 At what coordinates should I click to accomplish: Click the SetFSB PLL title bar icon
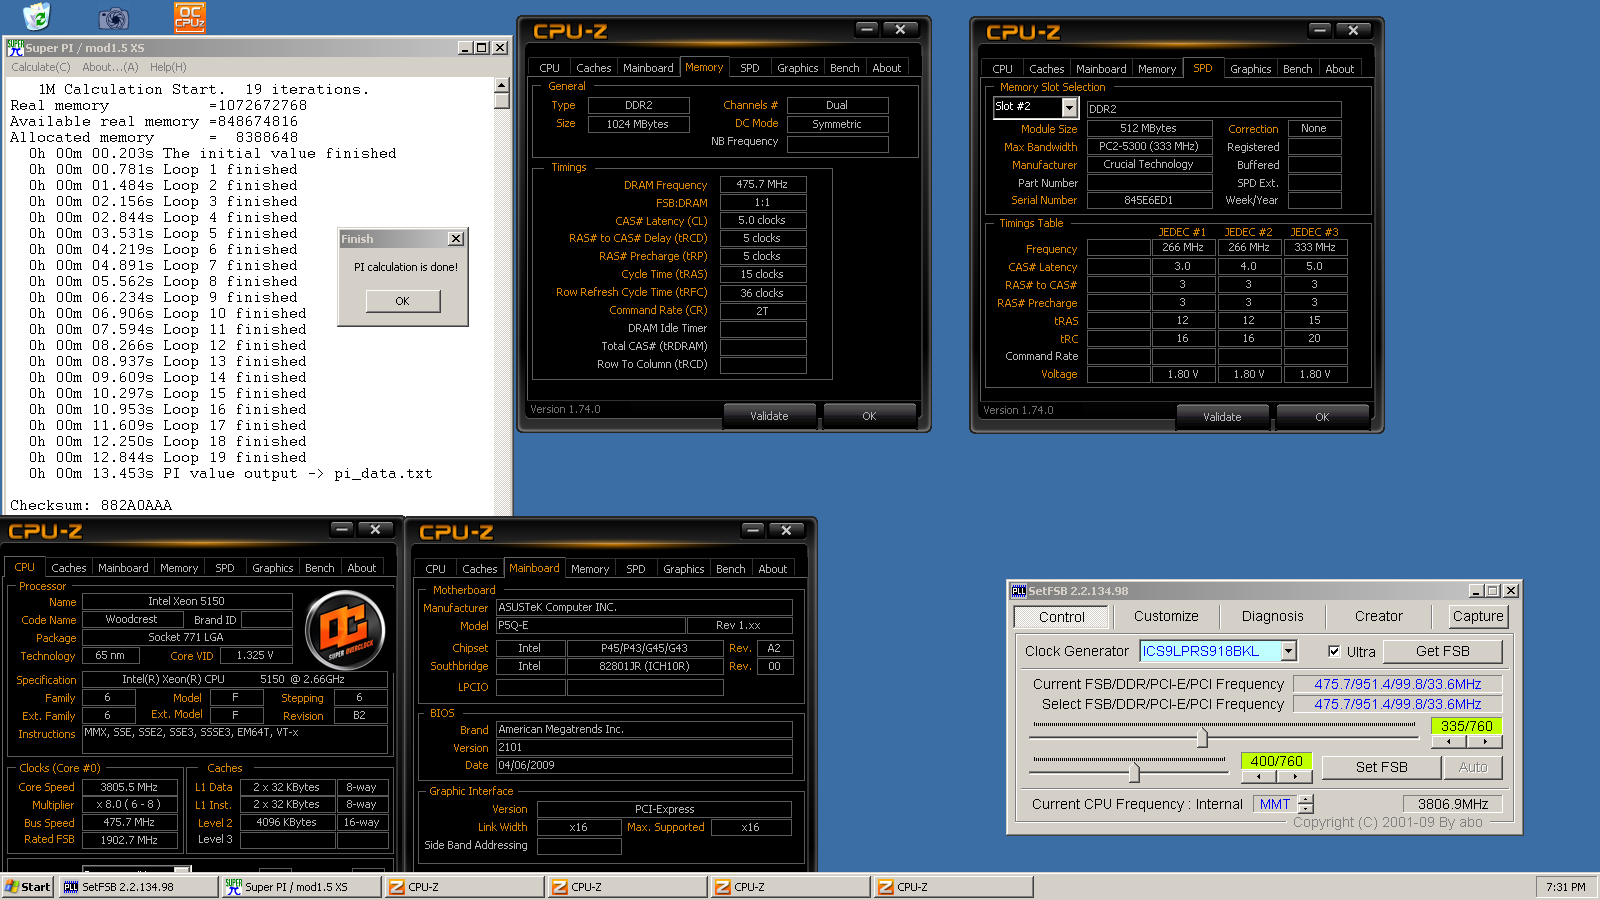tap(1018, 591)
